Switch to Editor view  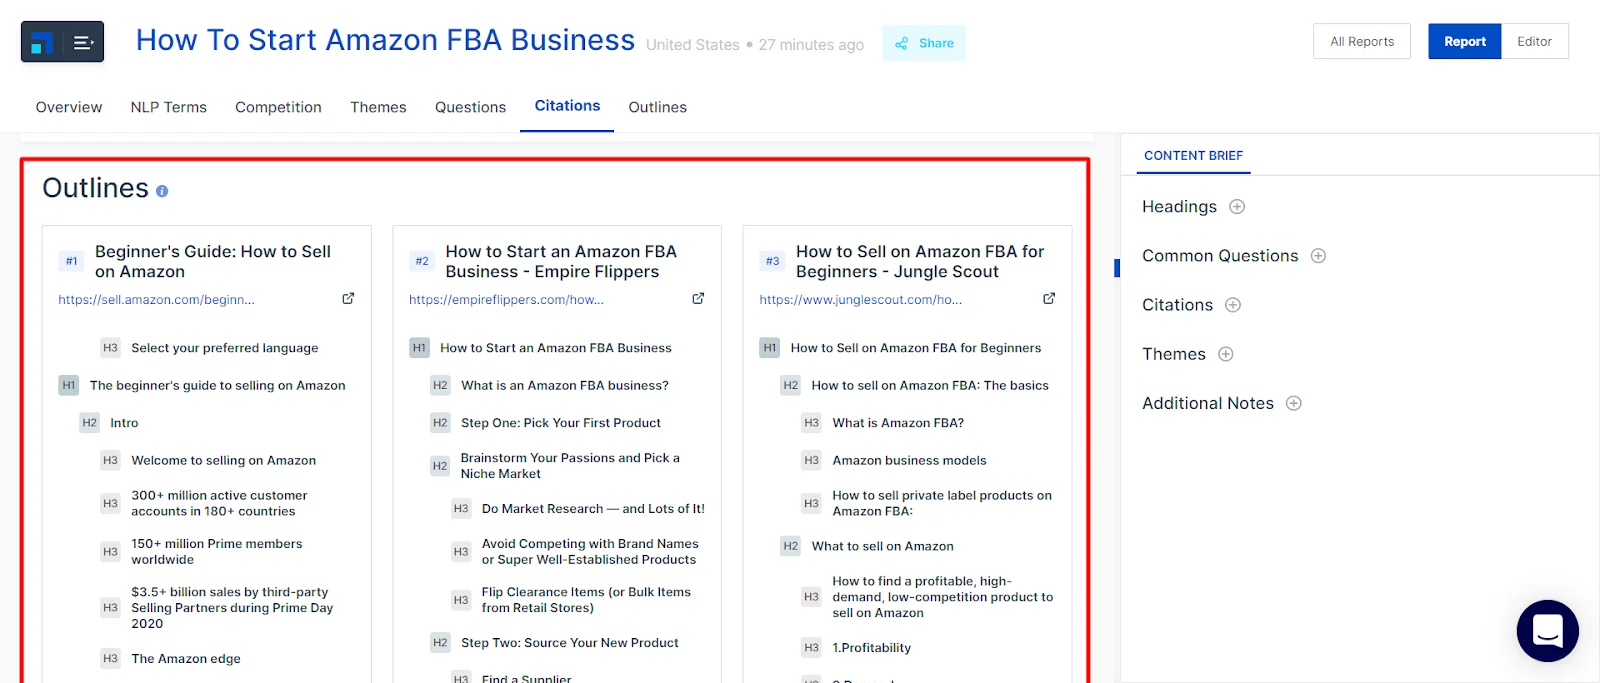click(1535, 41)
